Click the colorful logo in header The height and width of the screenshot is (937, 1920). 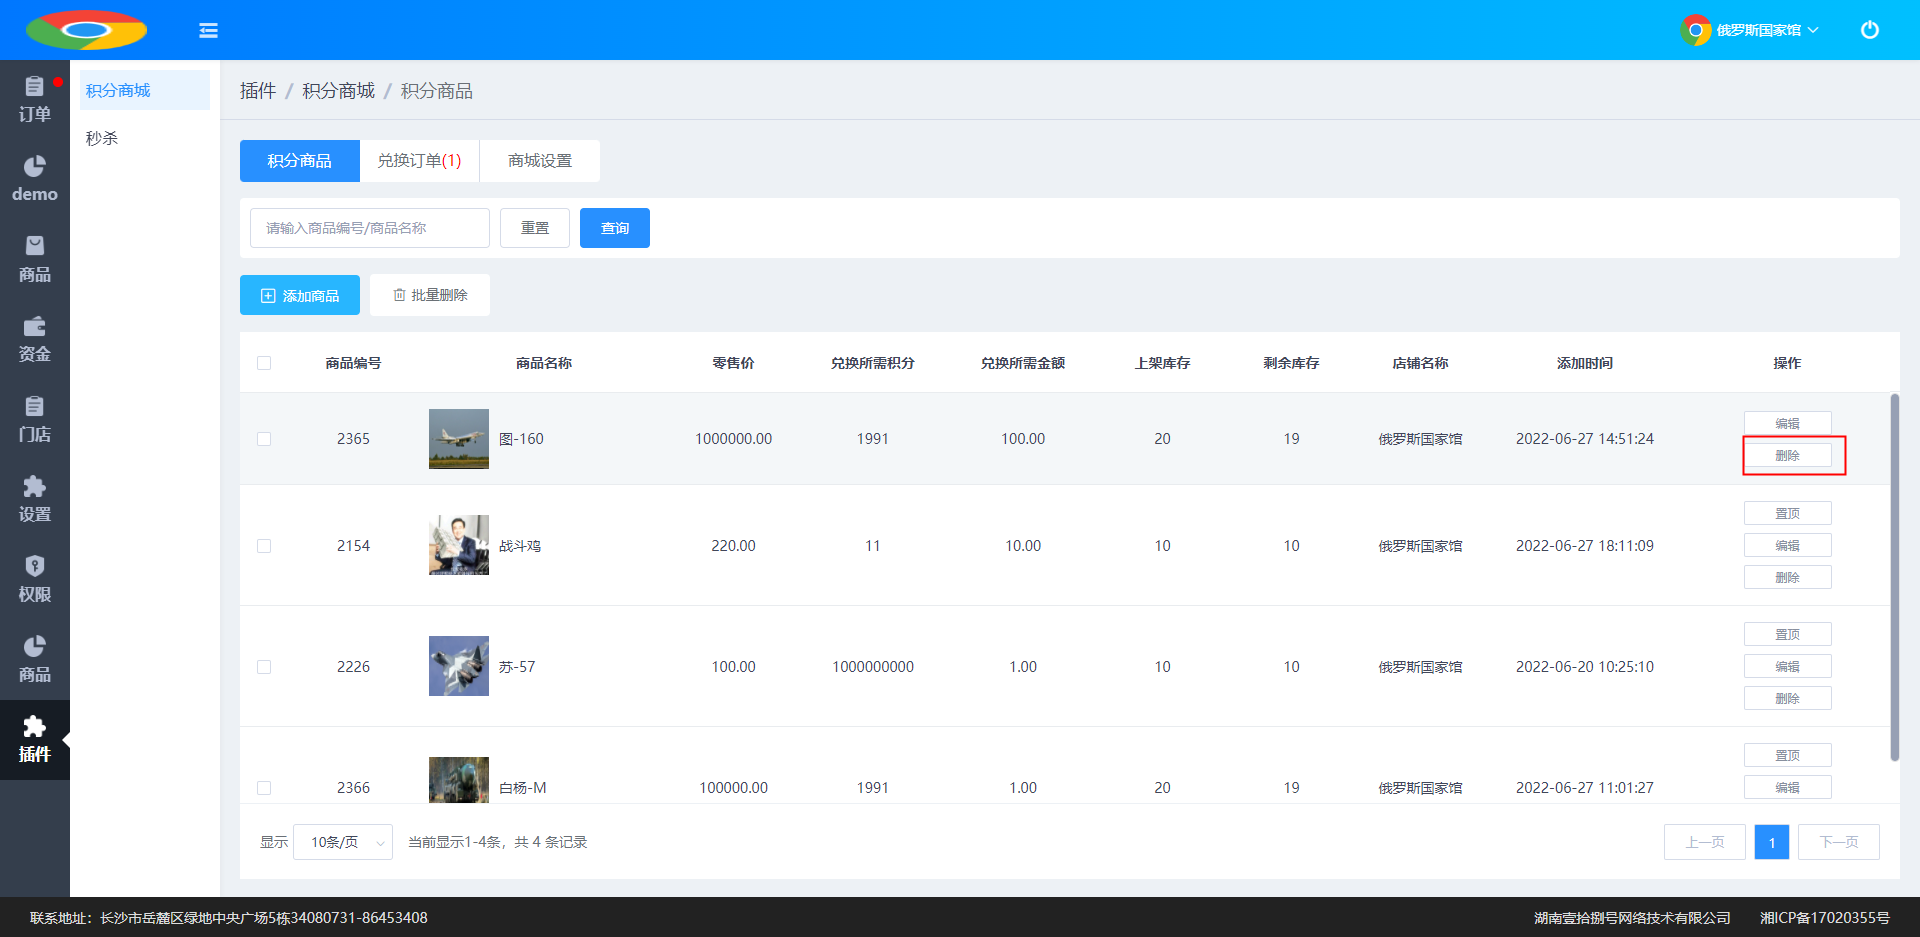86,30
